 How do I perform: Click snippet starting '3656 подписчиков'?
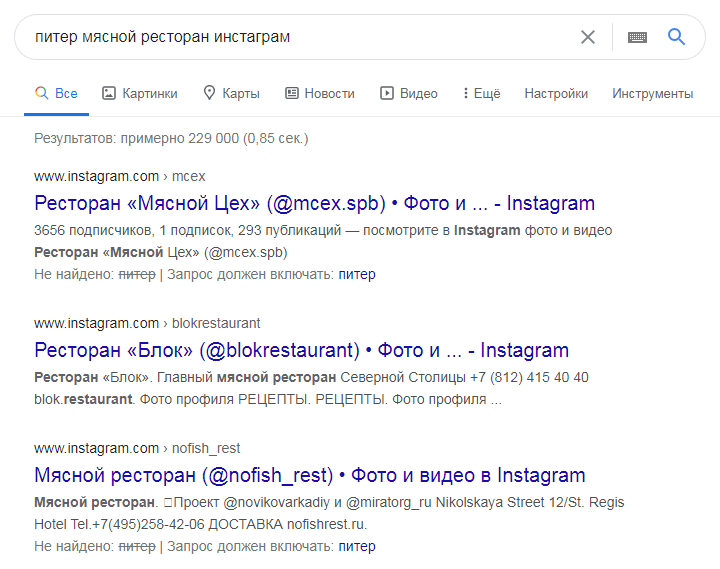323,230
